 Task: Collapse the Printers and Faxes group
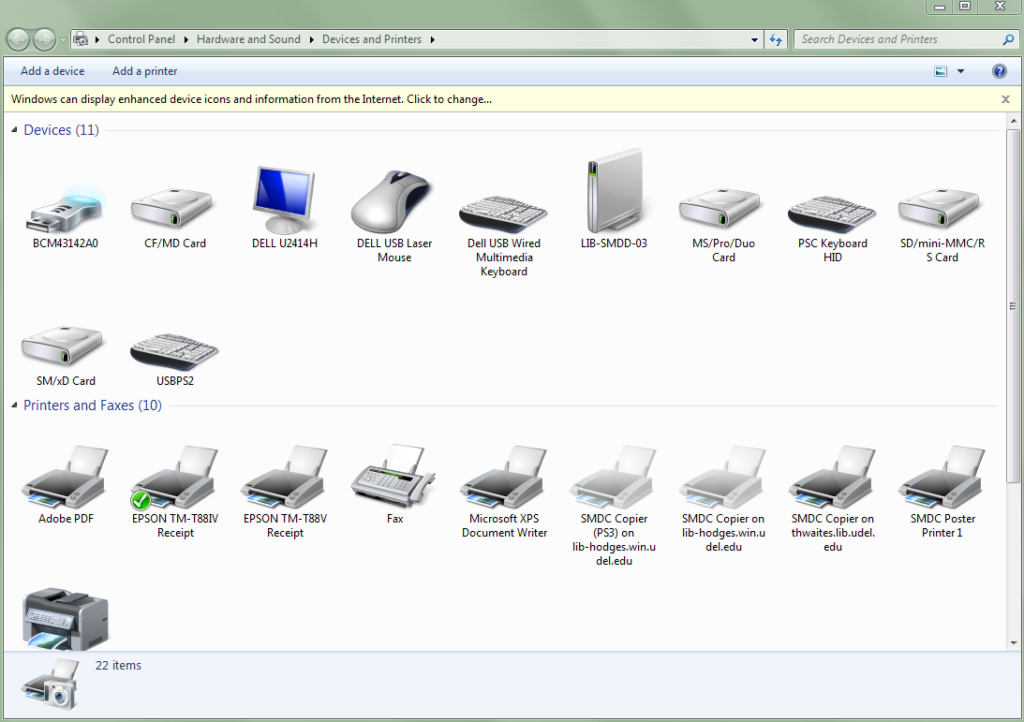[15, 406]
